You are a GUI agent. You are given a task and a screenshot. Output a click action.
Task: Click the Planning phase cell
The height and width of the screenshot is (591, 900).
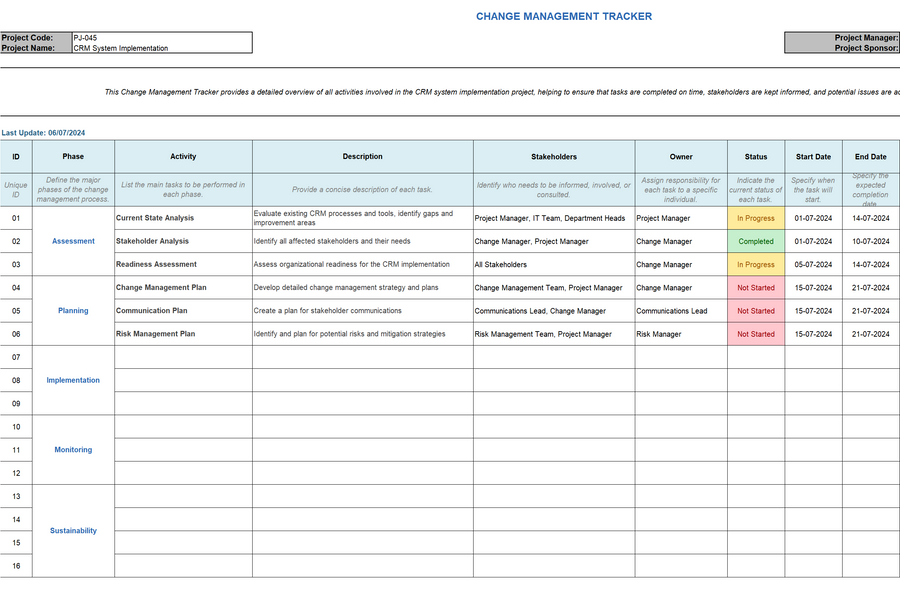click(x=72, y=311)
